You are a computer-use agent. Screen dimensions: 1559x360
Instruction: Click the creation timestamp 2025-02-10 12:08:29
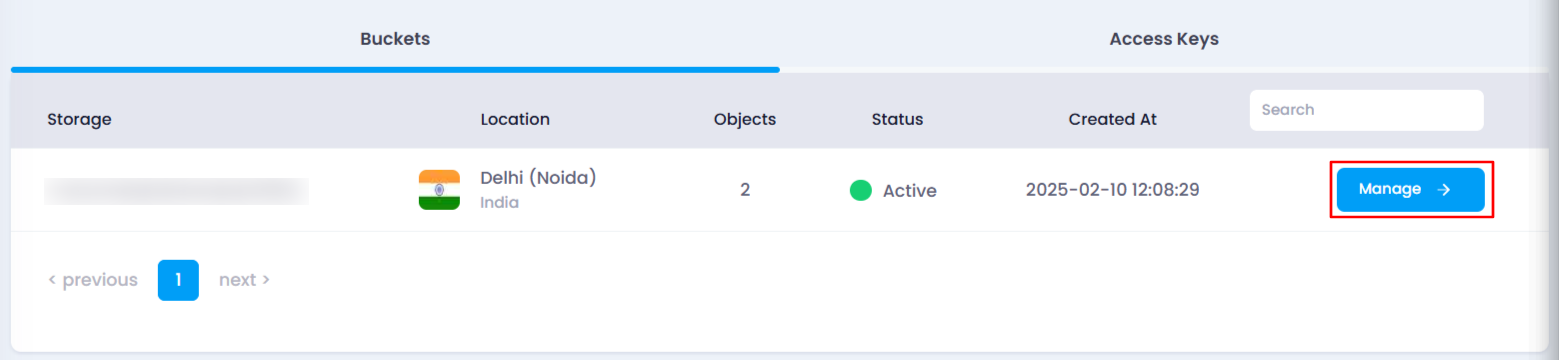pos(1112,189)
